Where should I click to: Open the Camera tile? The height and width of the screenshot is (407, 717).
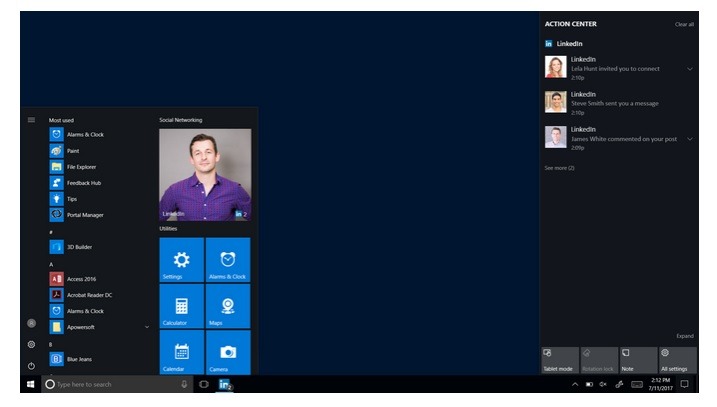point(228,352)
